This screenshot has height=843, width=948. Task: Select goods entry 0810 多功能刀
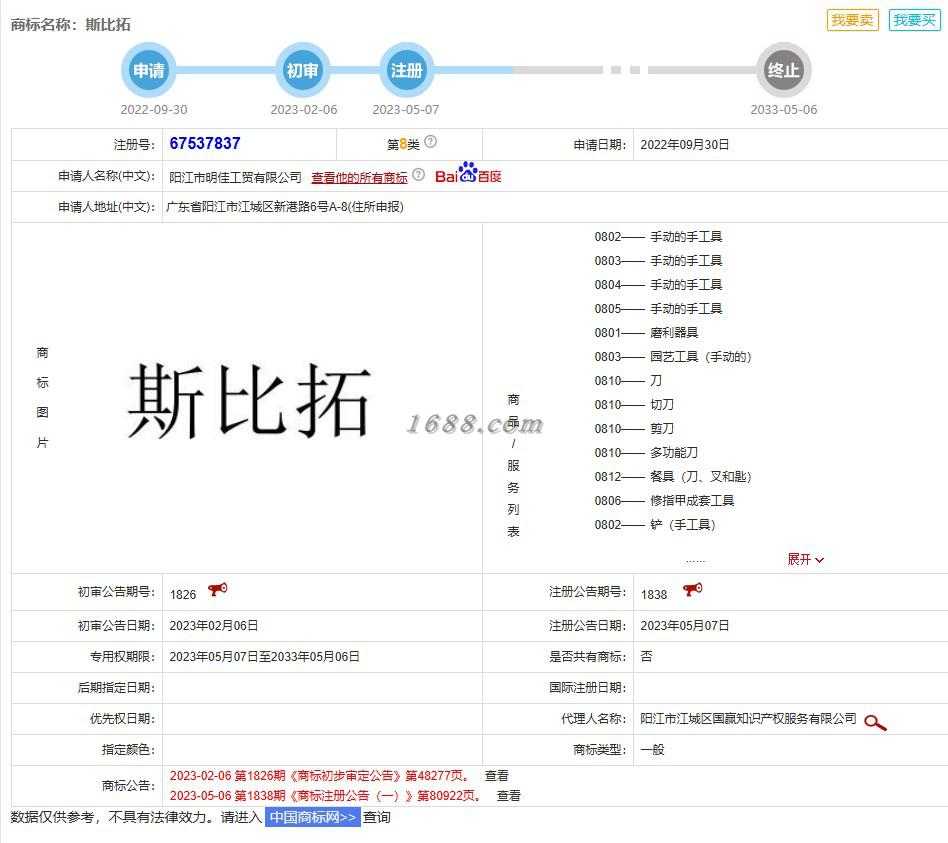646,453
